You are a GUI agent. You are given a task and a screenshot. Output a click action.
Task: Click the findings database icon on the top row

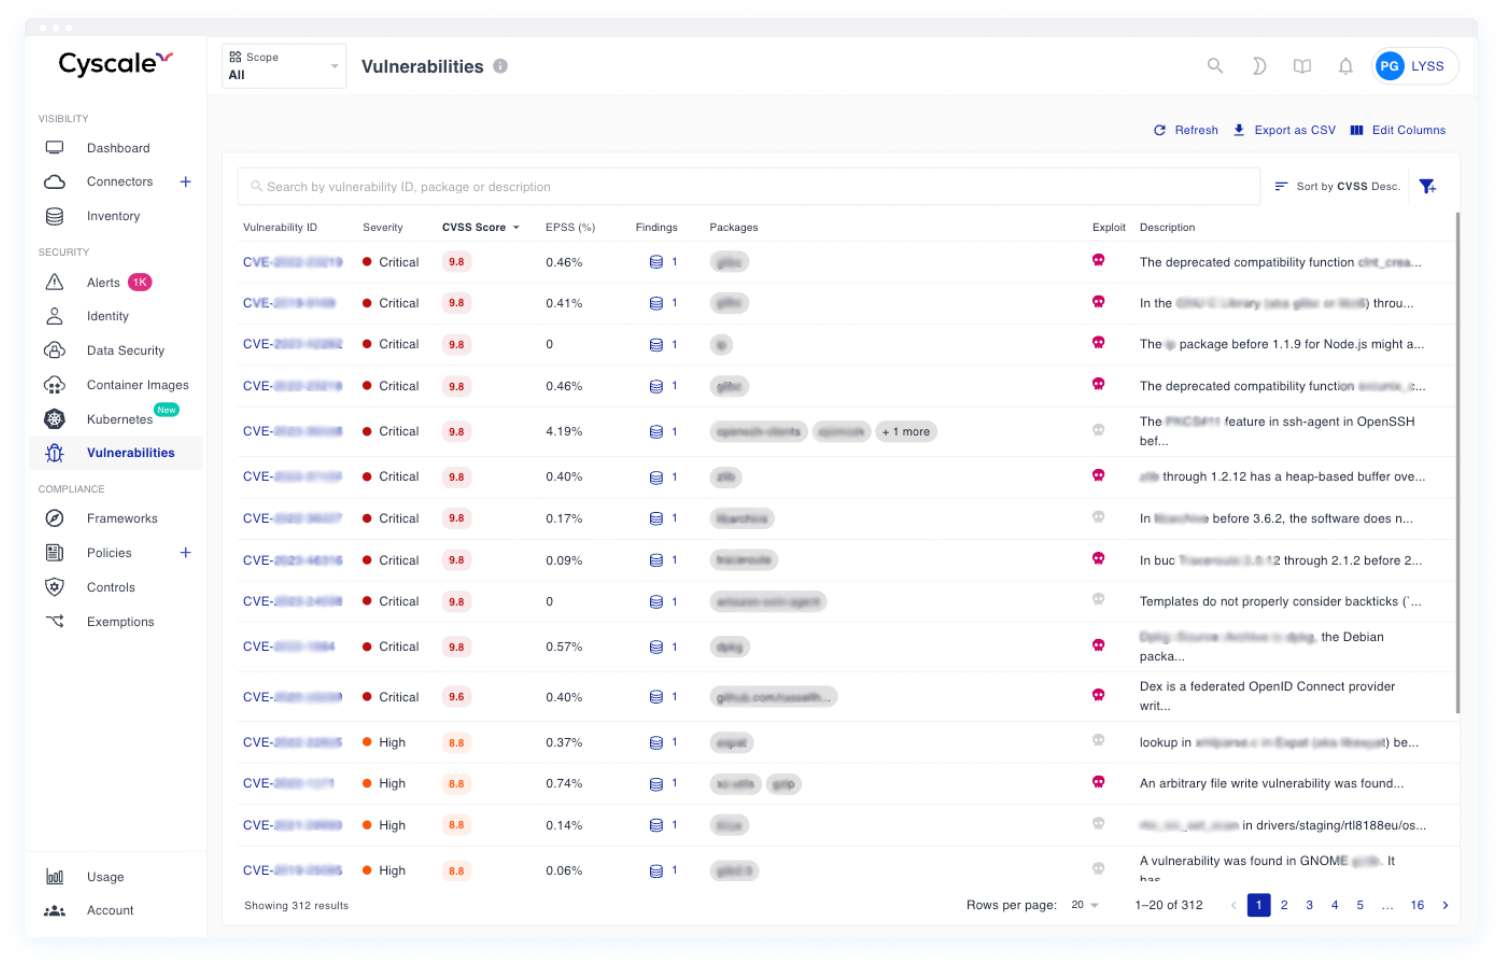(655, 261)
